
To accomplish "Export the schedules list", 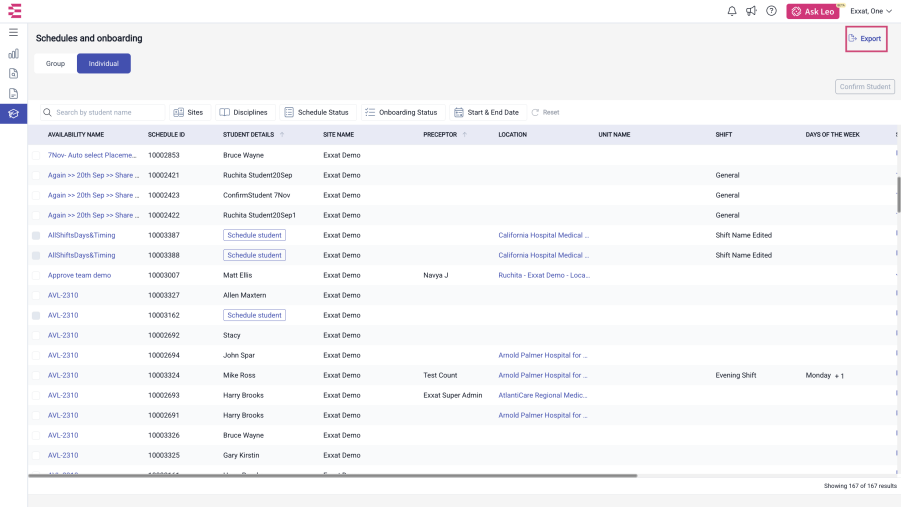I will 866,39.
